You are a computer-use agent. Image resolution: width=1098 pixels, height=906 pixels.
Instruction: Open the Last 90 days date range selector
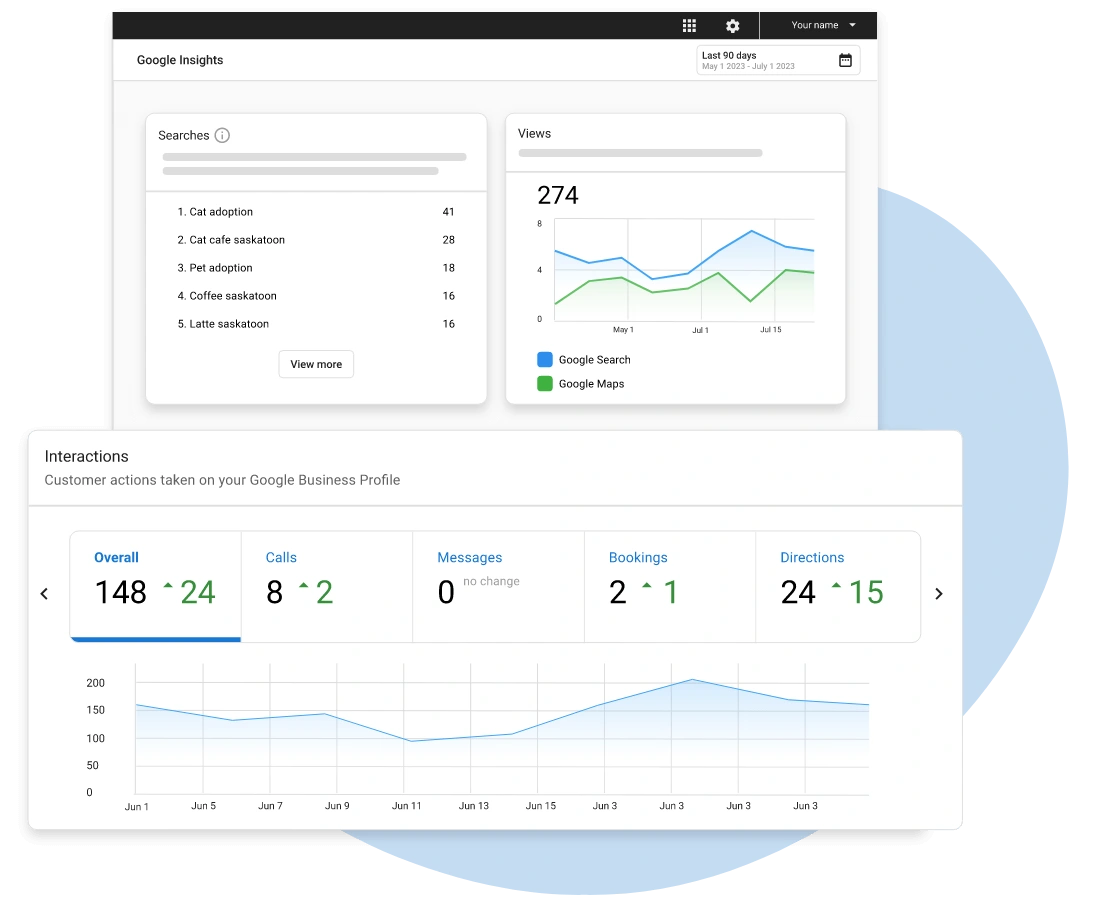click(770, 60)
